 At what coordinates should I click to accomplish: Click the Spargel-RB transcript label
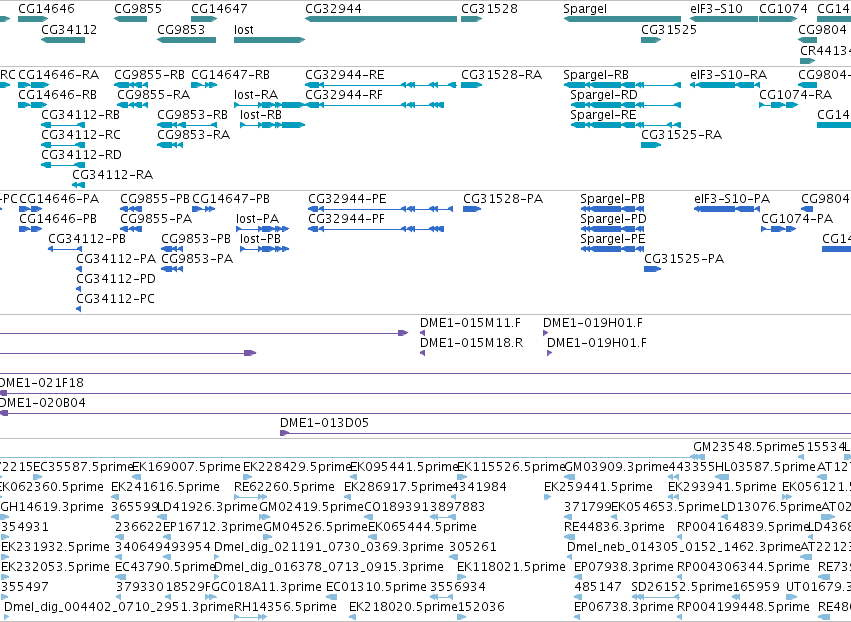596,74
